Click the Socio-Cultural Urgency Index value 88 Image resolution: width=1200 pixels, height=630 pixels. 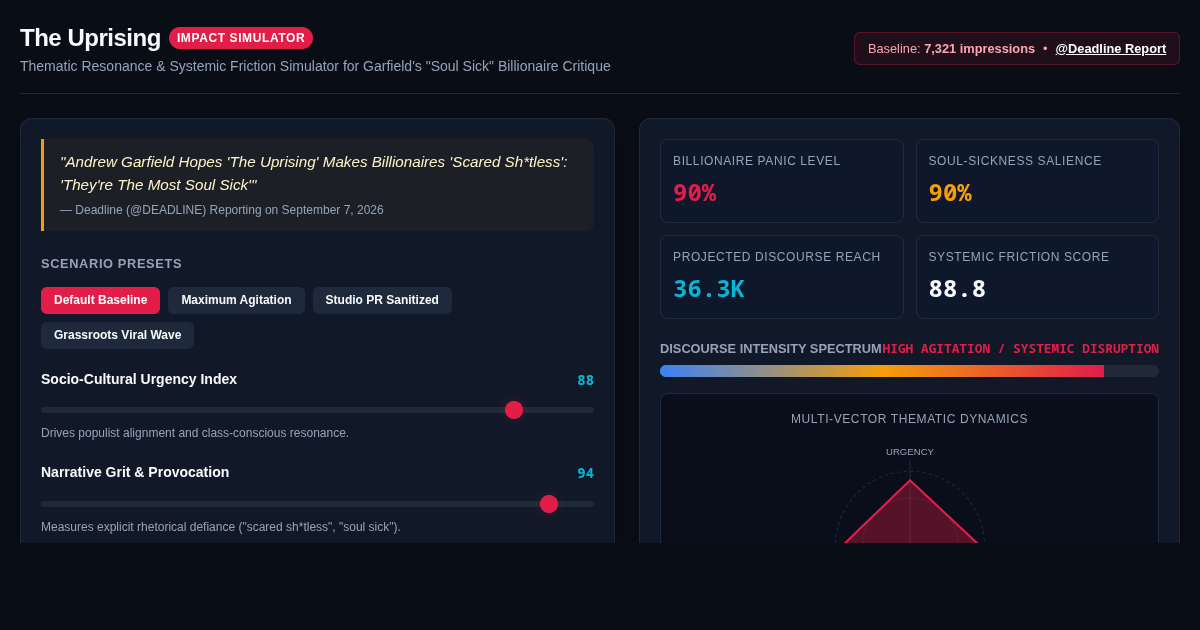585,380
